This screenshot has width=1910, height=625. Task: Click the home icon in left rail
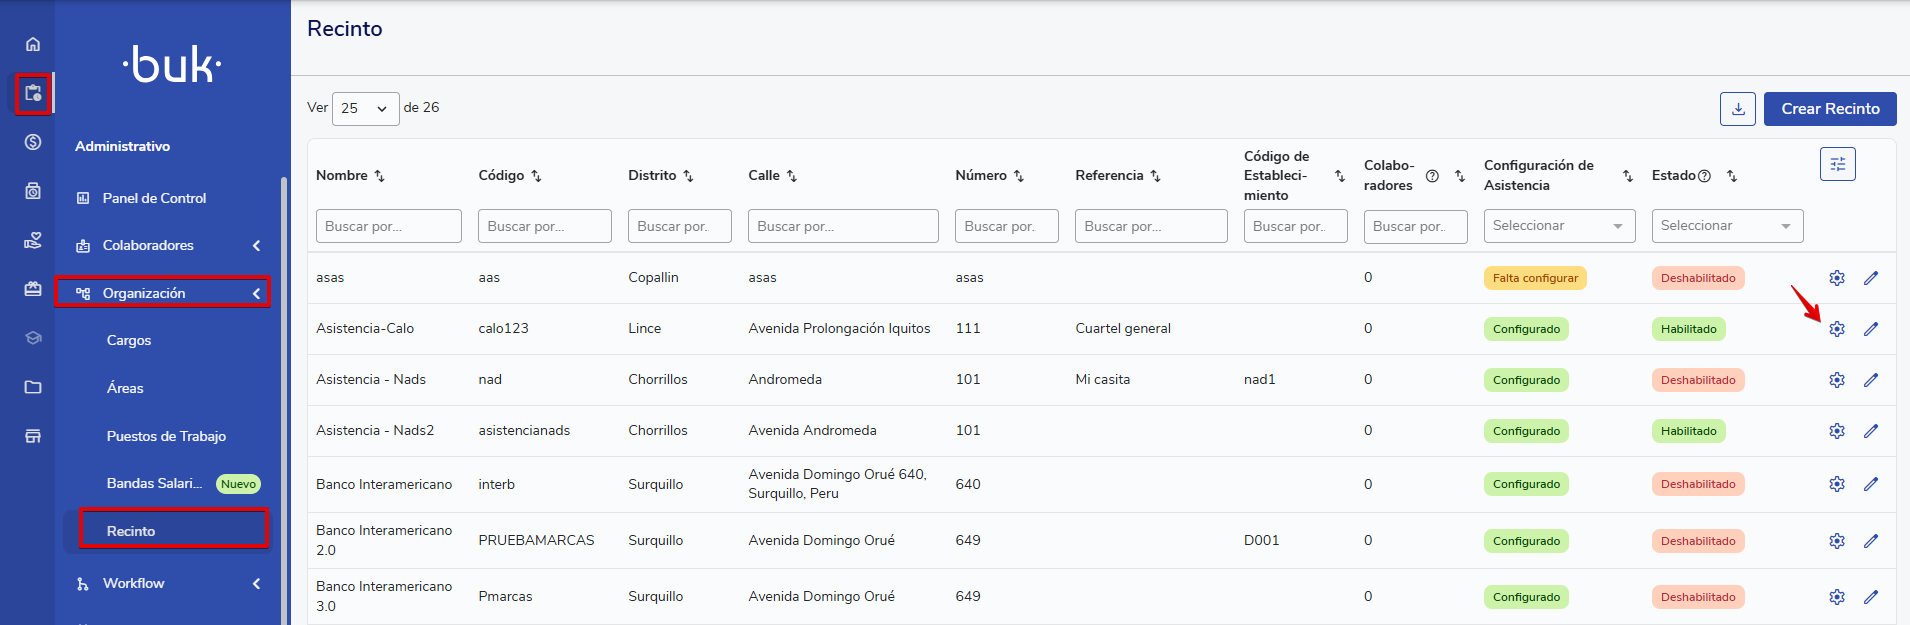pyautogui.click(x=33, y=44)
